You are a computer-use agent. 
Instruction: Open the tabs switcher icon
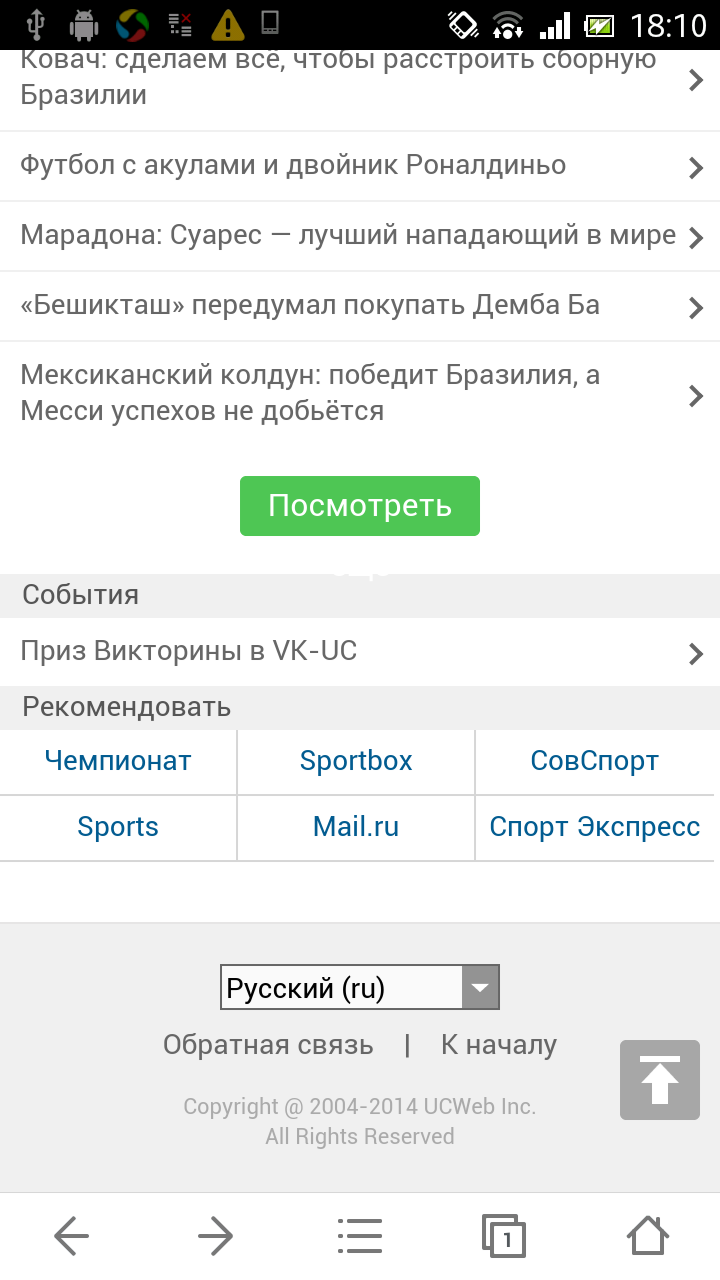pyautogui.click(x=503, y=1237)
